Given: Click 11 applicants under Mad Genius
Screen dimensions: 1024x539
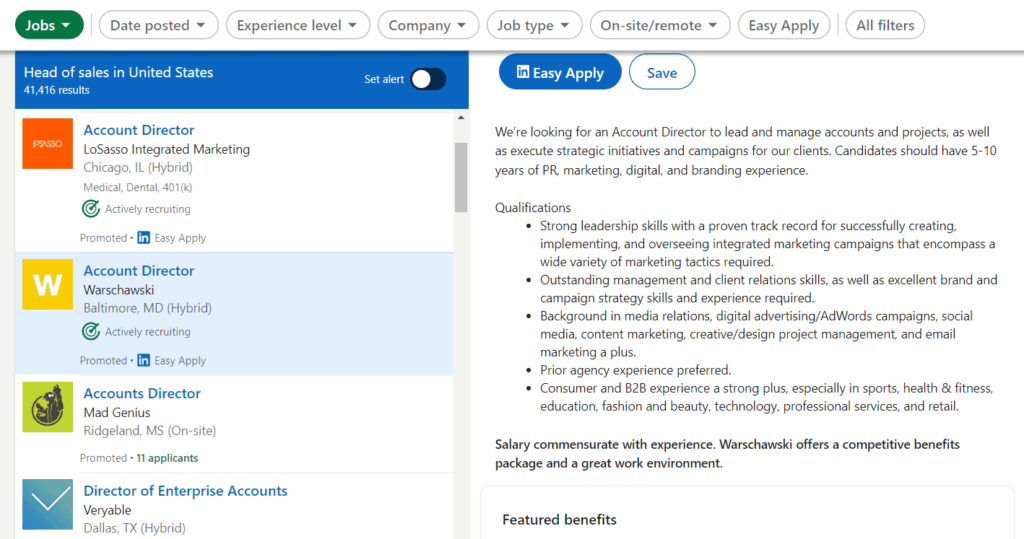Looking at the screenshot, I should (x=167, y=458).
